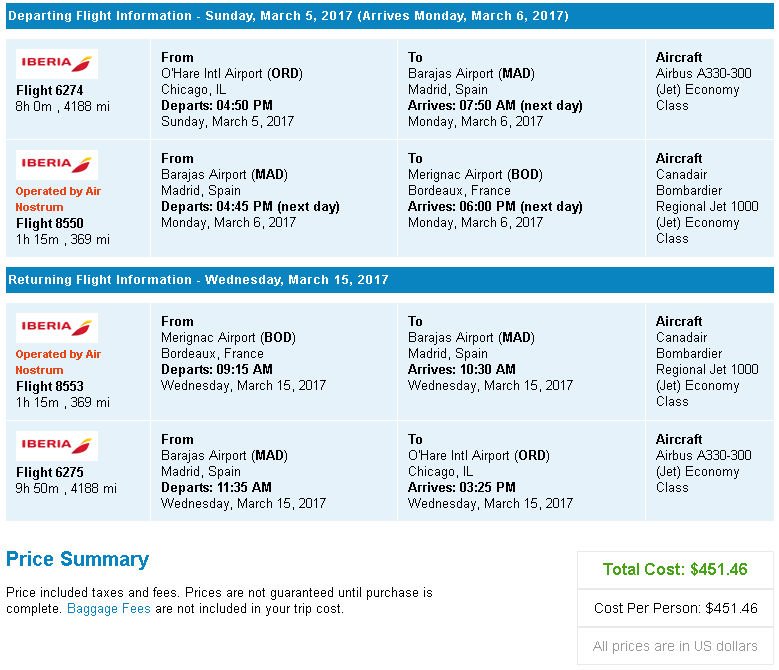Click the Merignac Airport (BOD) arrival text
Image resolution: width=779 pixels, height=670 pixels.
tap(475, 174)
